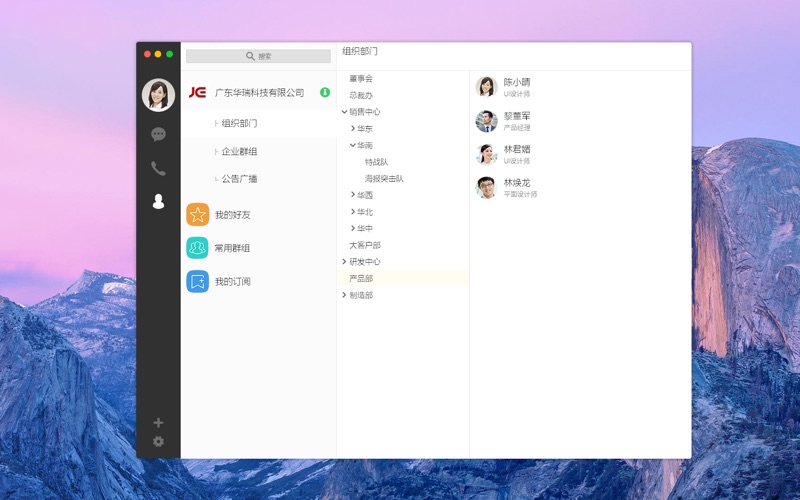Screen dimensions: 800x500
Task: Click the 搜索 search field
Action: coord(258,56)
